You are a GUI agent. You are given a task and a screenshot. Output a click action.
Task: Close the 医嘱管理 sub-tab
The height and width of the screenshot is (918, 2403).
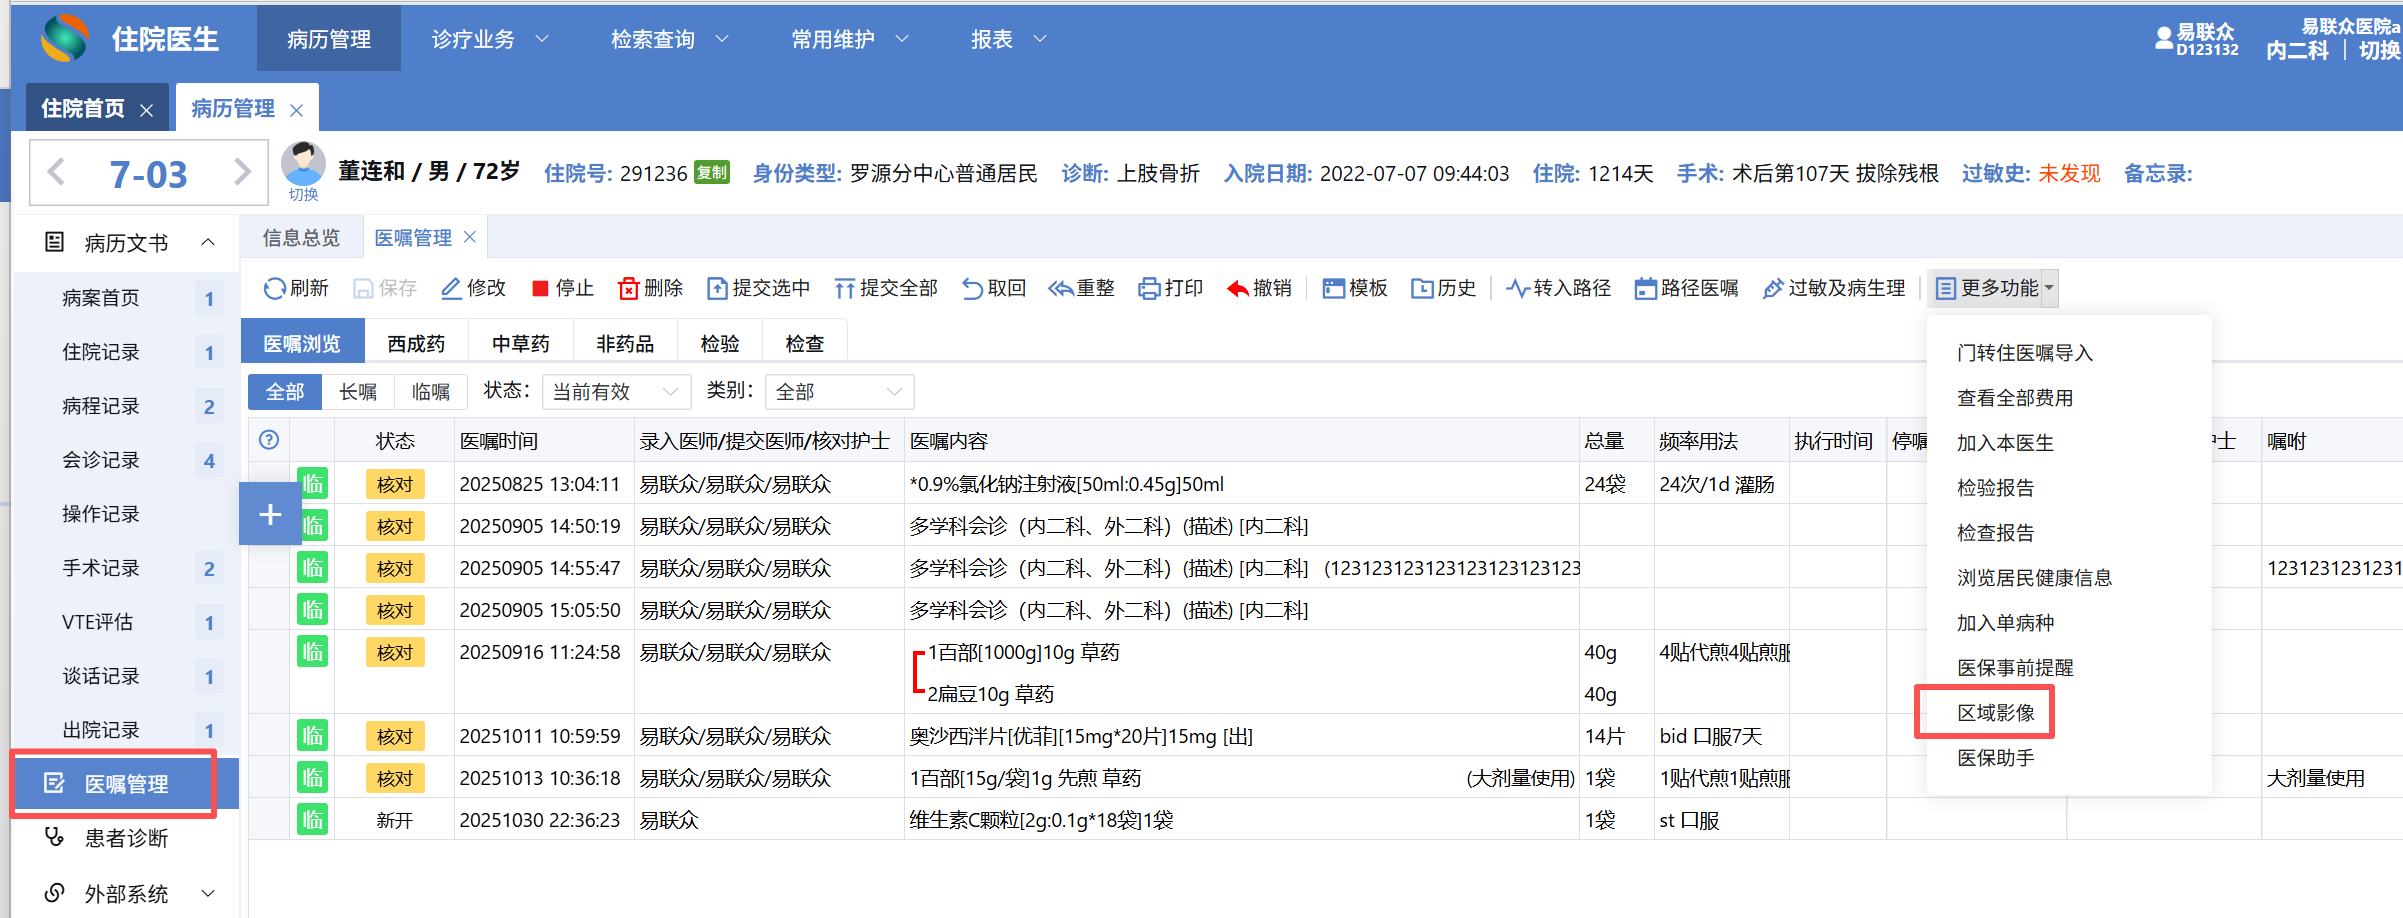[x=470, y=237]
